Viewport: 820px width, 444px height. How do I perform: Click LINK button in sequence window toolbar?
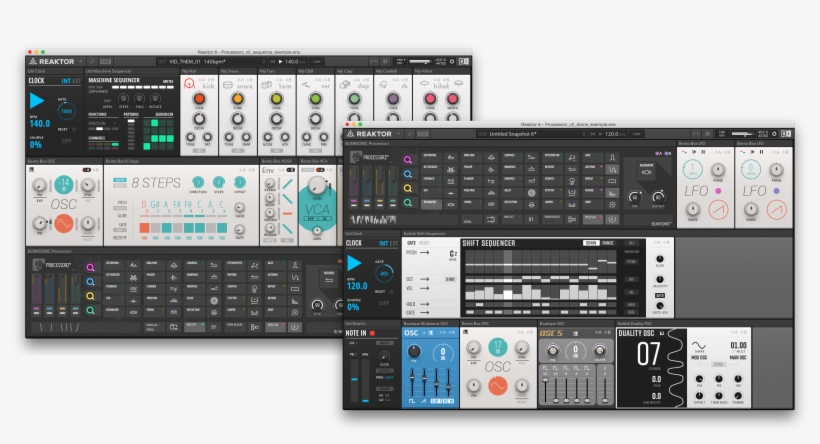(316, 61)
